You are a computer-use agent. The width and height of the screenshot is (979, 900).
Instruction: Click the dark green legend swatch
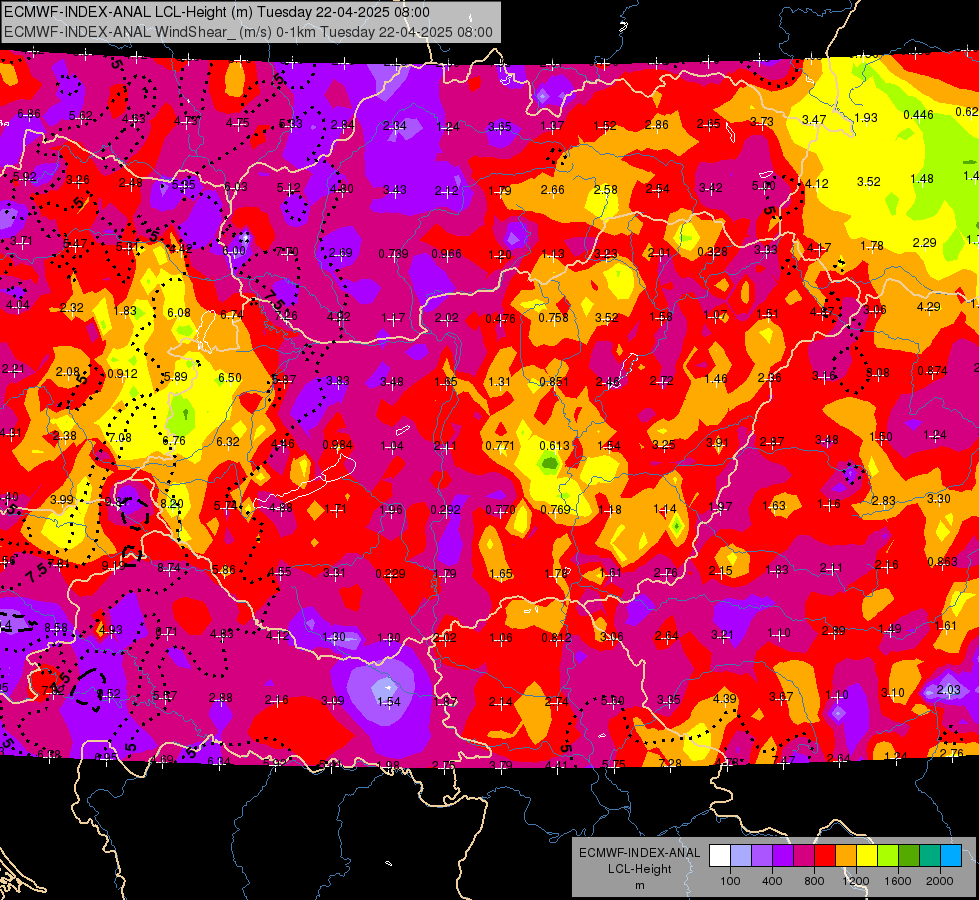pos(909,856)
